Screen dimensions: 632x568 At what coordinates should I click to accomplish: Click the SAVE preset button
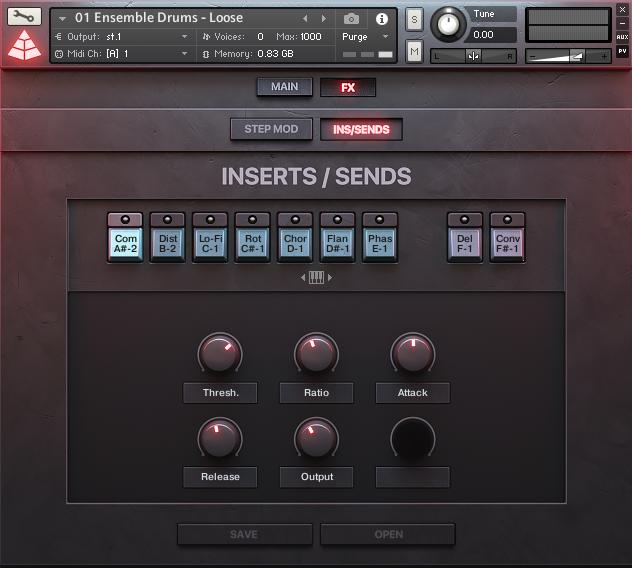pyautogui.click(x=245, y=534)
